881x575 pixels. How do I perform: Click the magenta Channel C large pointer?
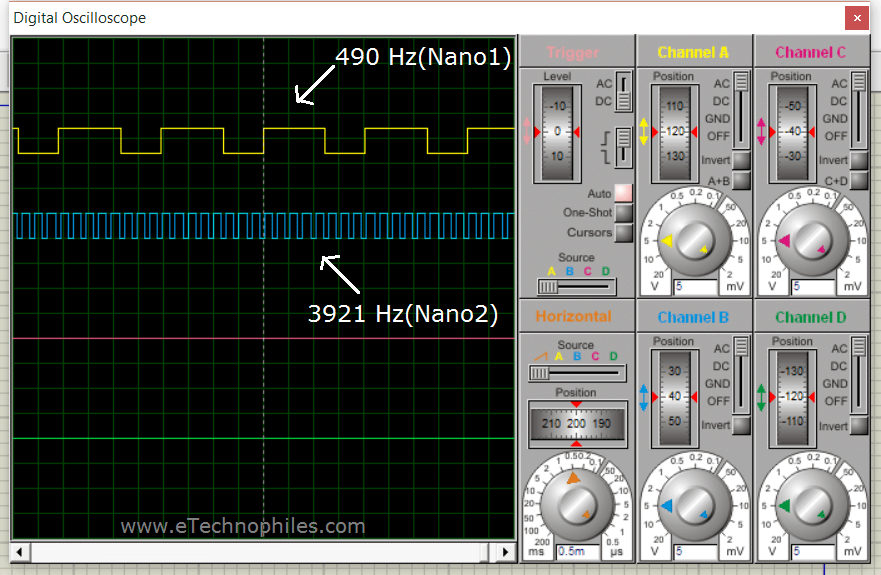[x=784, y=241]
